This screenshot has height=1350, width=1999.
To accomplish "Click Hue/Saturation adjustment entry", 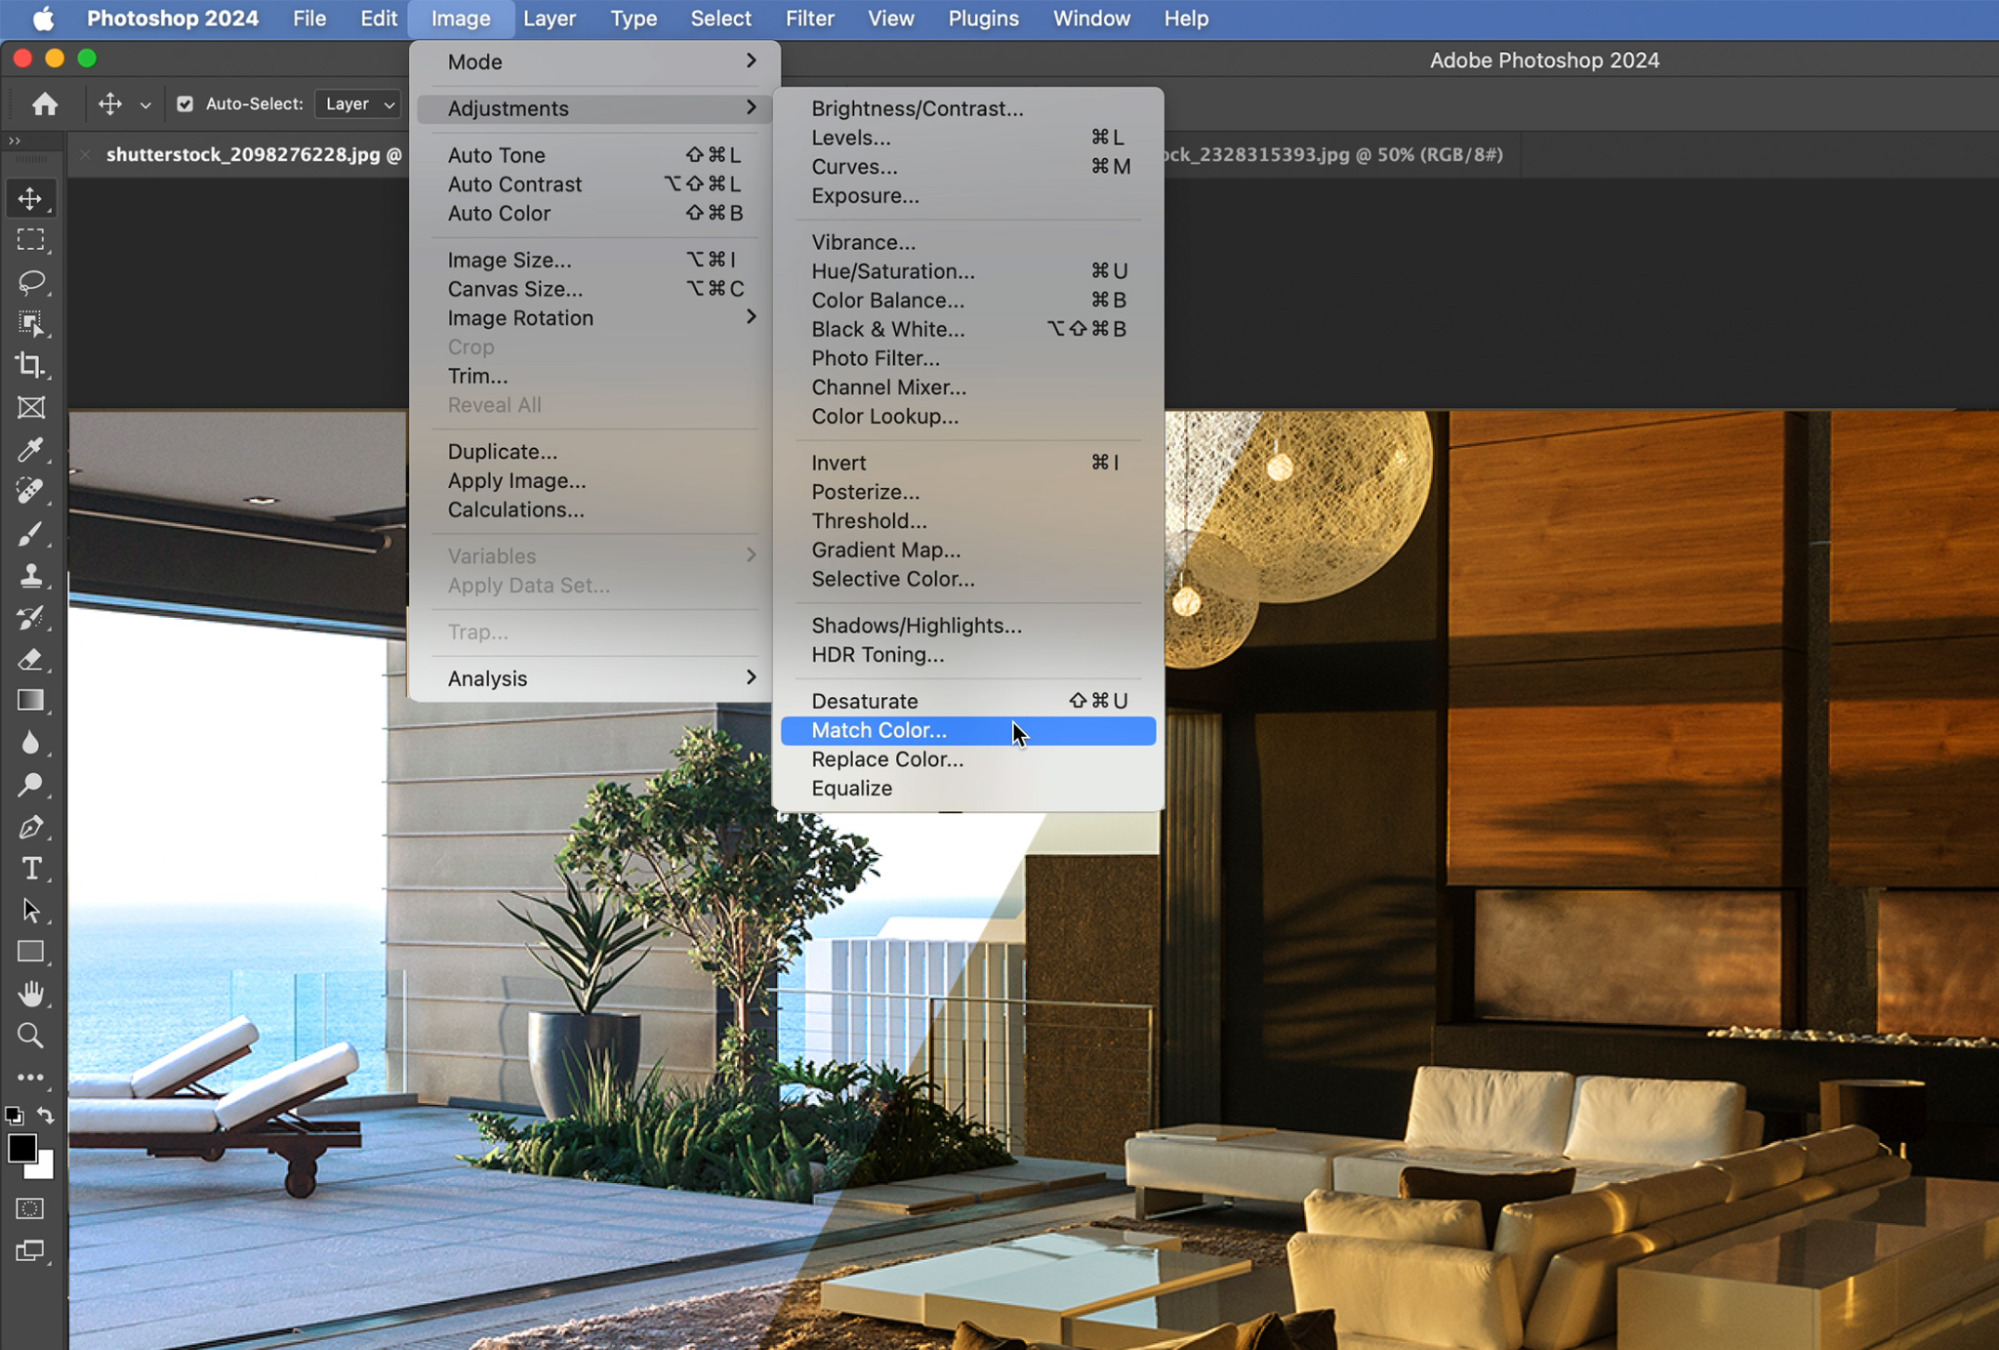I will pyautogui.click(x=892, y=271).
